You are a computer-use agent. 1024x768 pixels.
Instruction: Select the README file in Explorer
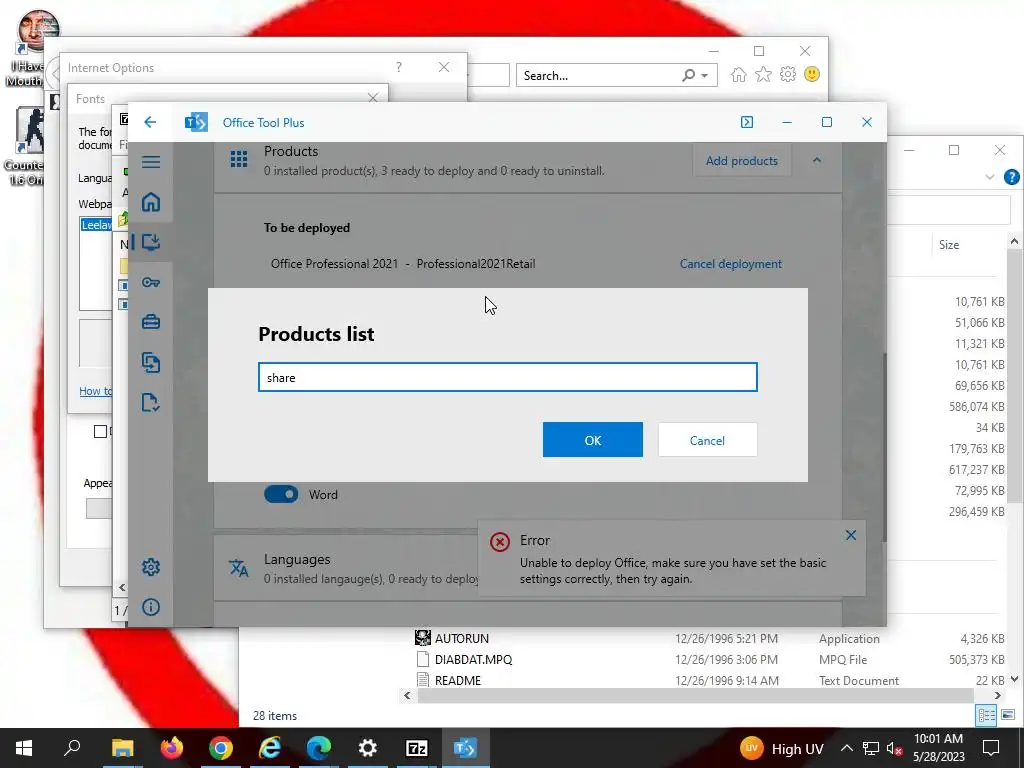458,680
